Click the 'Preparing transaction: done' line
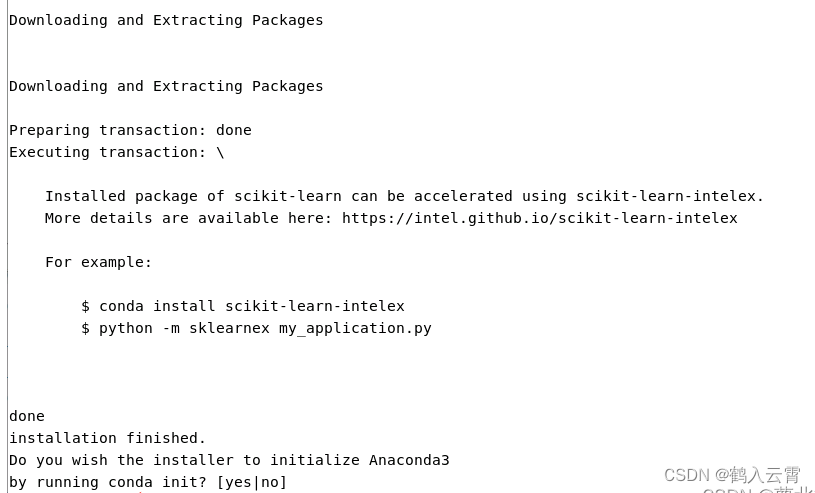Image resolution: width=815 pixels, height=493 pixels. (130, 130)
